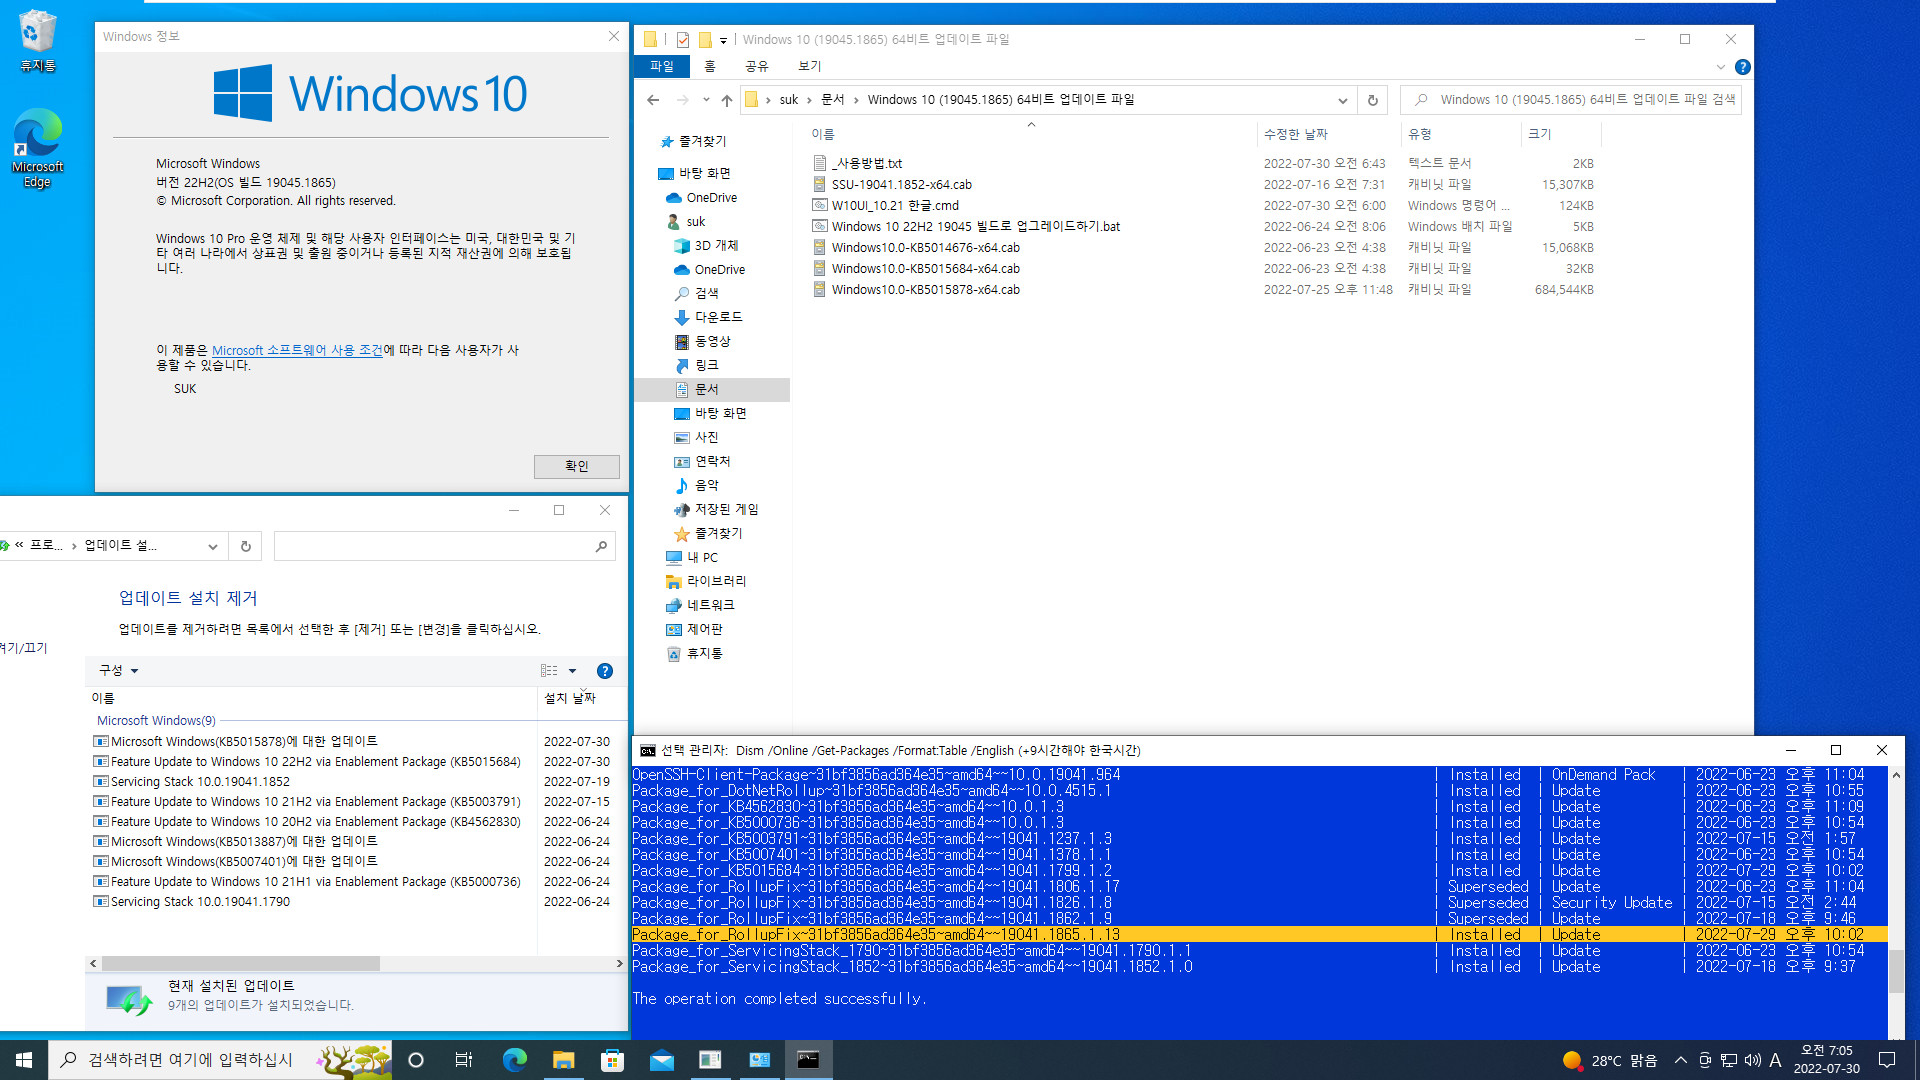
Task: Sort files by 수정한 날짜 column
Action: 1296,134
